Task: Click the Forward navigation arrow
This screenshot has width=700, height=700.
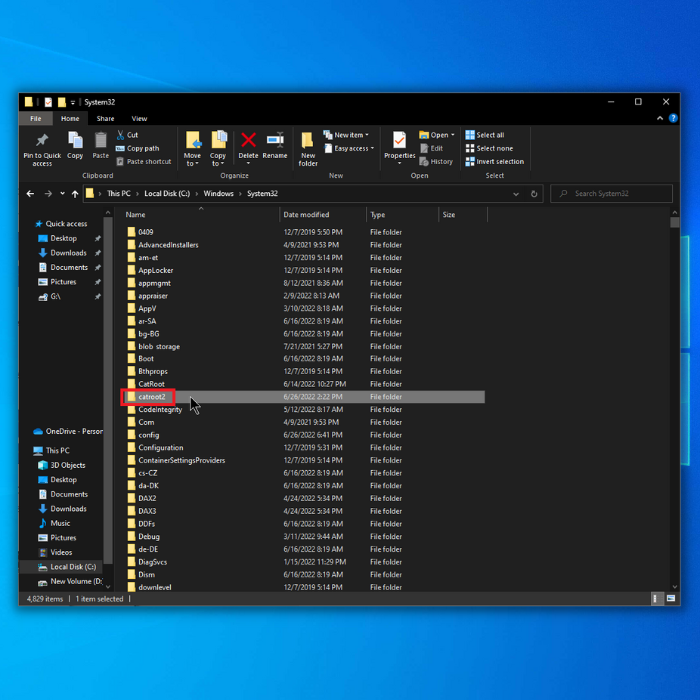Action: [x=48, y=194]
